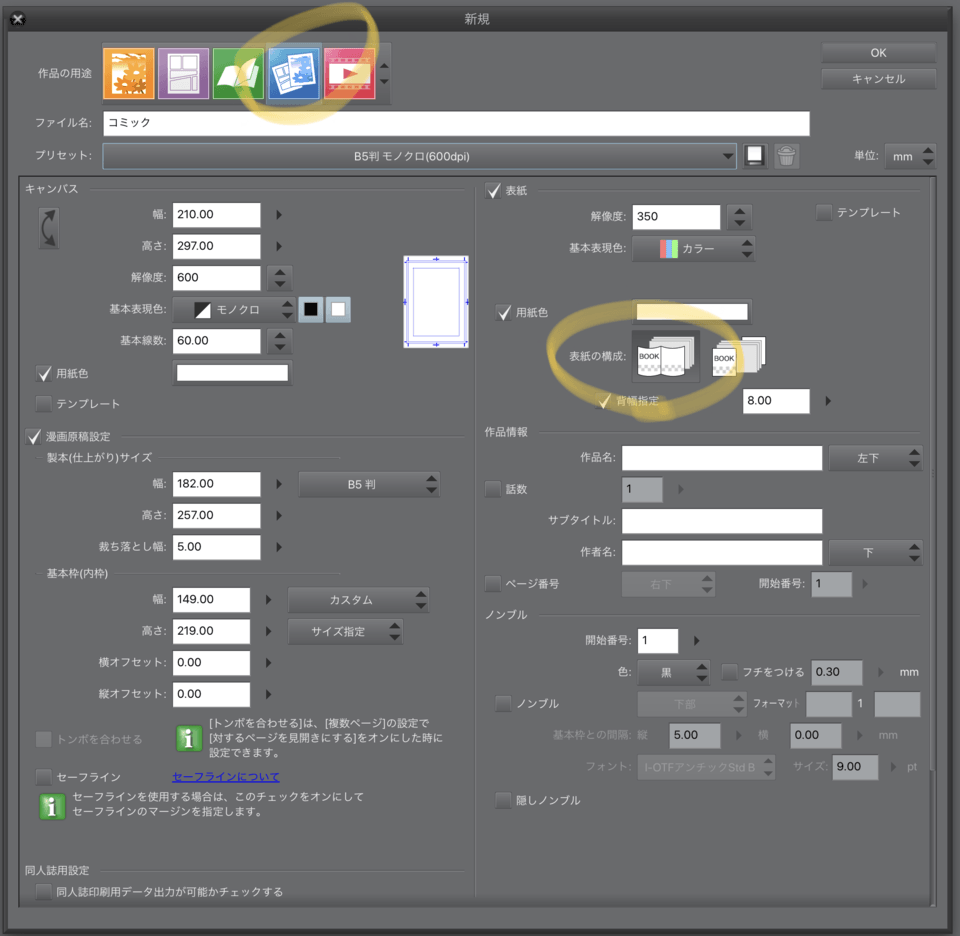Select the illustration project type icon
960x936 pixels.
(129, 72)
